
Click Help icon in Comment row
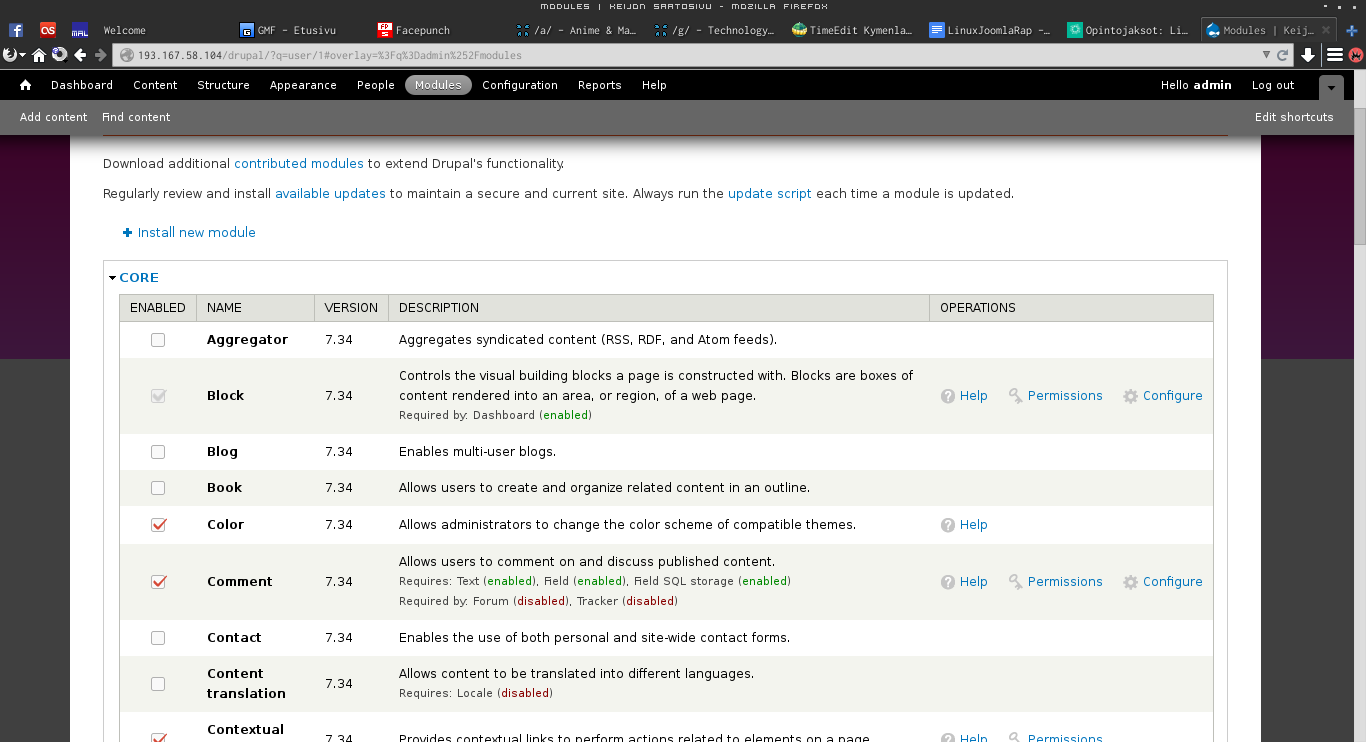pyautogui.click(x=948, y=582)
